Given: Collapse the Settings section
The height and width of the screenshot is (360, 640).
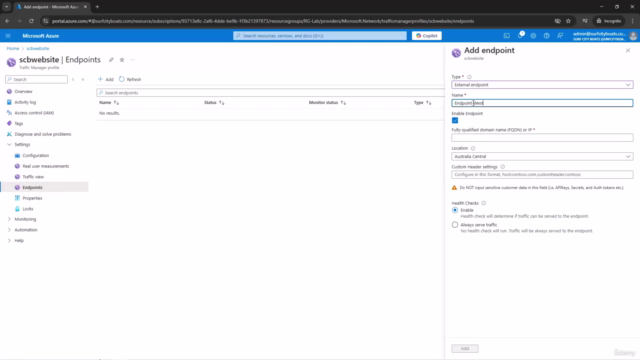Looking at the screenshot, I should click(9, 144).
